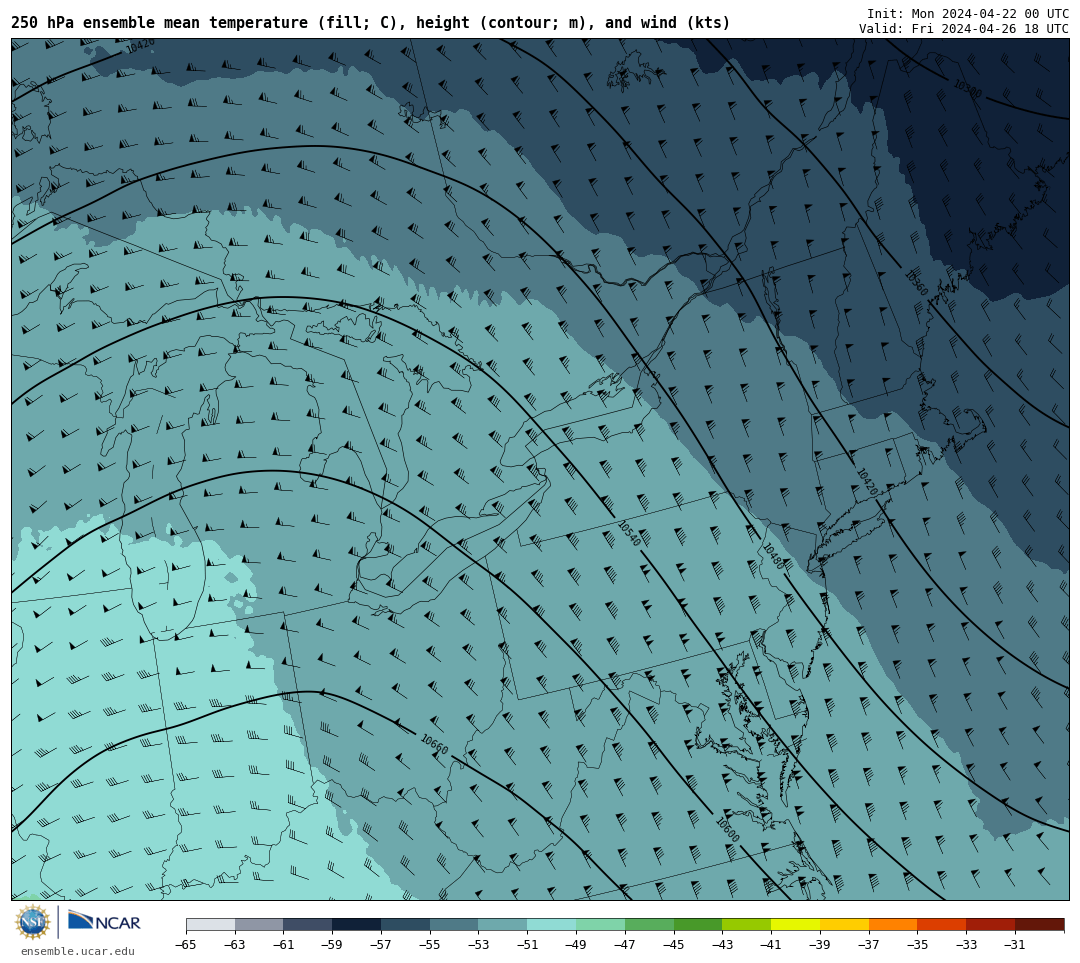
Task: Click the -65 colorbar tick label
Action: (186, 944)
